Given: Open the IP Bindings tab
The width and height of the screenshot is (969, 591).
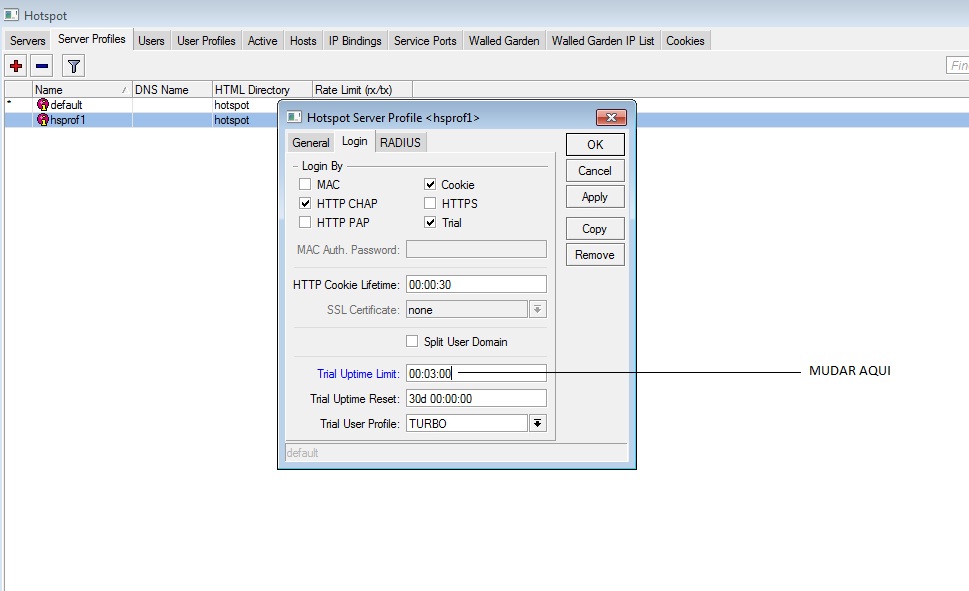Looking at the screenshot, I should (355, 41).
